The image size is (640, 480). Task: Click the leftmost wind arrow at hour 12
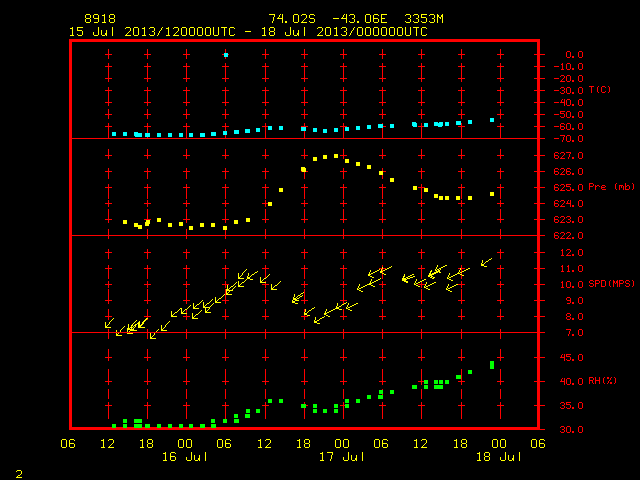[x=109, y=323]
